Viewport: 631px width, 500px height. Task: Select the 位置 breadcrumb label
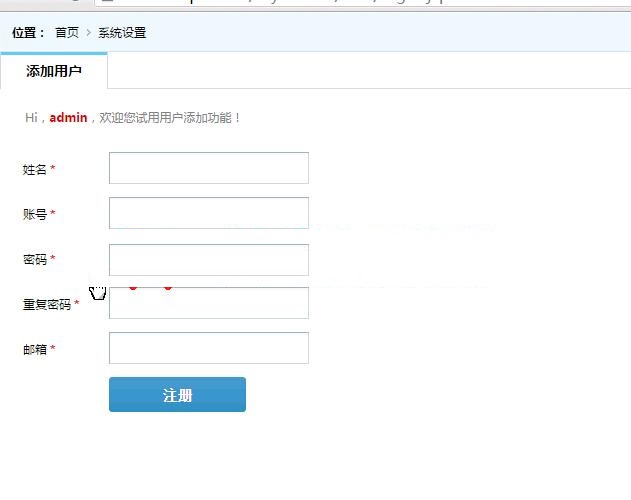(28, 33)
